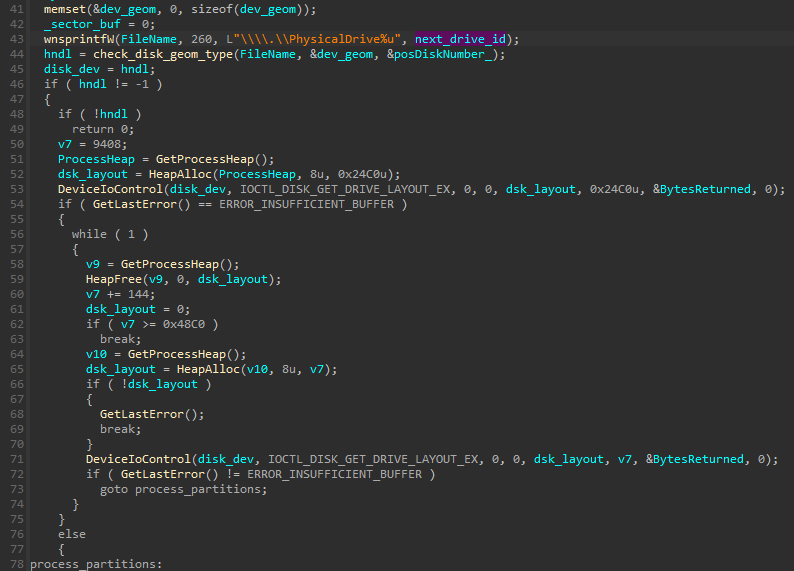Click the while keyword
Viewport: 794px width, 571px height.
pyautogui.click(x=91, y=234)
